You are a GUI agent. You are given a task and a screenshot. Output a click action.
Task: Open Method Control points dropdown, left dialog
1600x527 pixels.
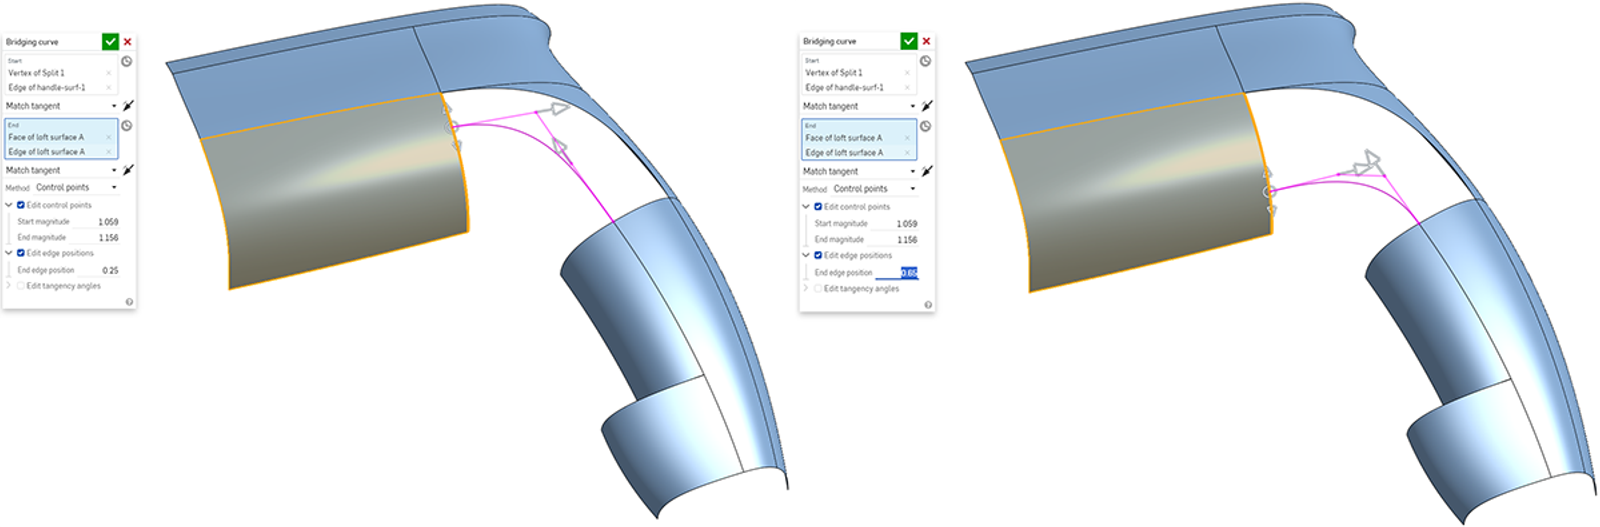[x=76, y=188]
